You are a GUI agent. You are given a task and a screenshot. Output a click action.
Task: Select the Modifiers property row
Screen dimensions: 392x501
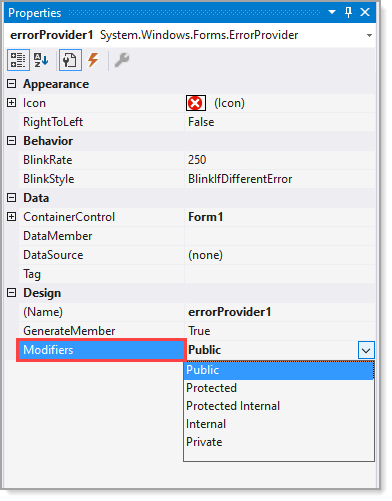coord(101,350)
